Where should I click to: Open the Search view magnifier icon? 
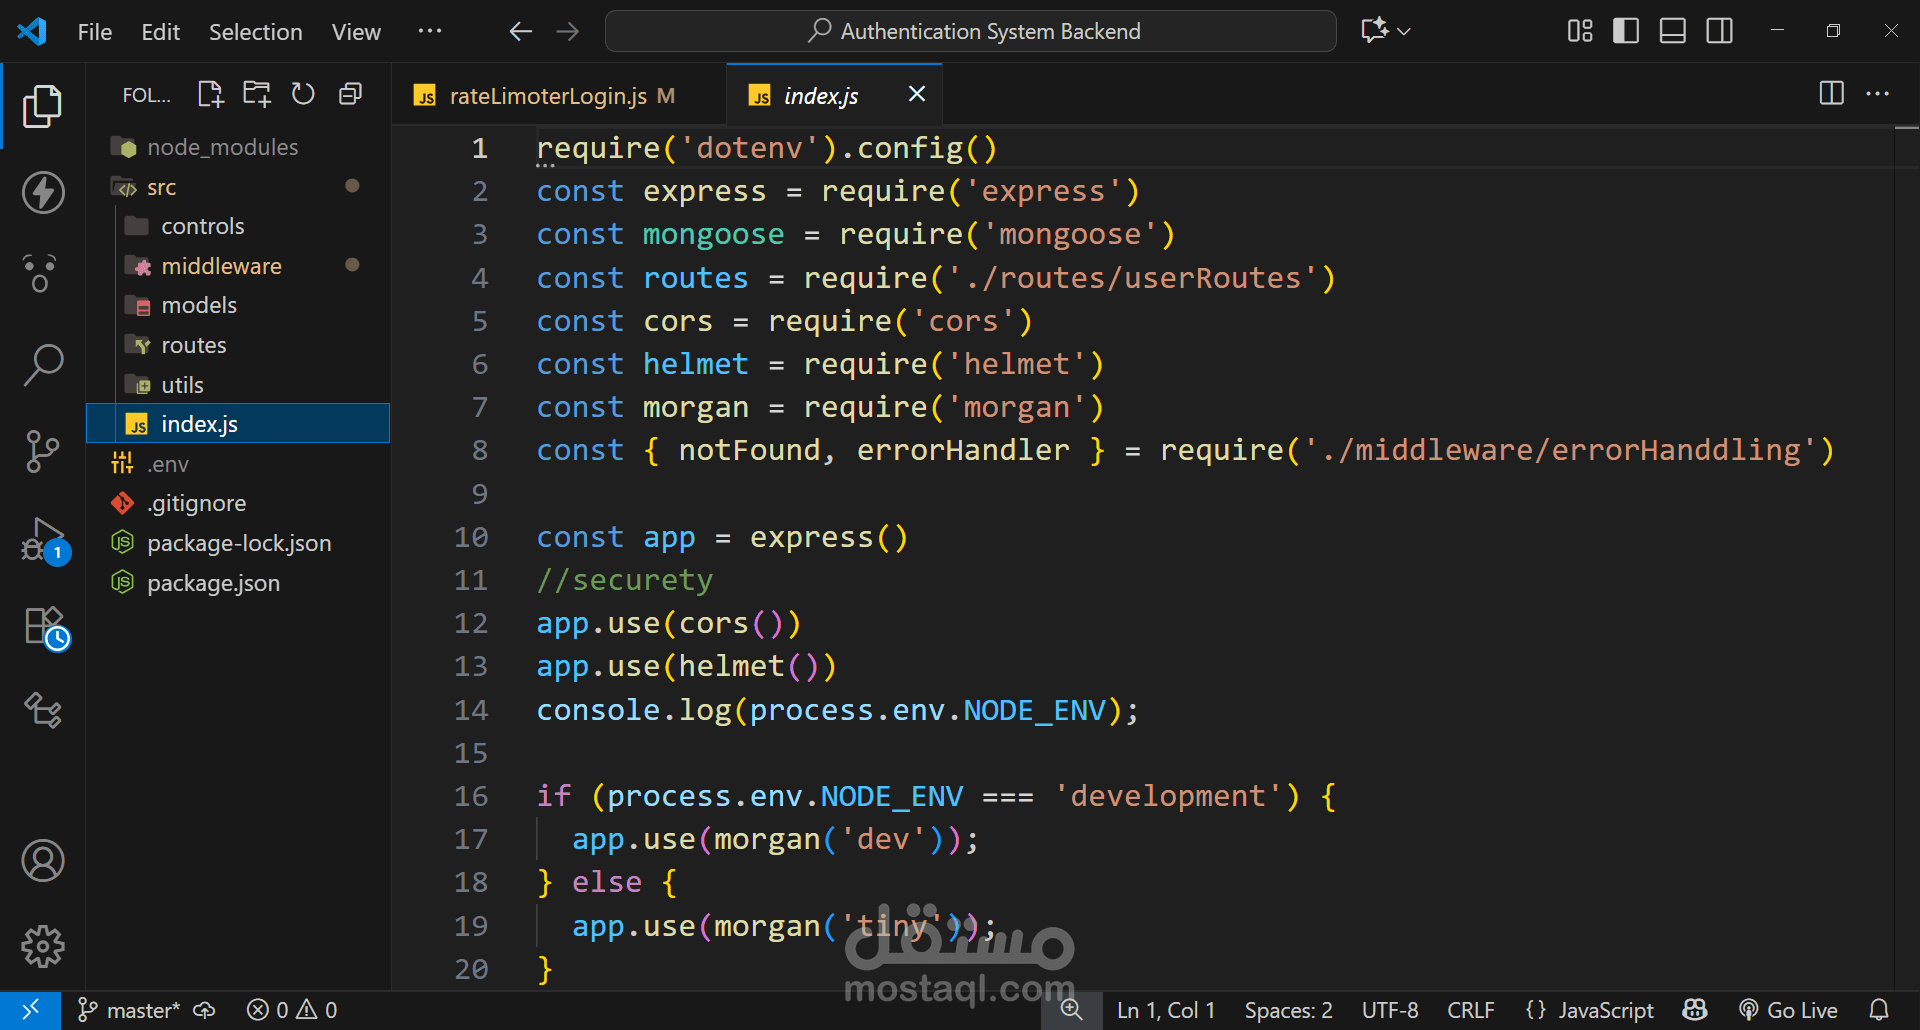coord(43,365)
